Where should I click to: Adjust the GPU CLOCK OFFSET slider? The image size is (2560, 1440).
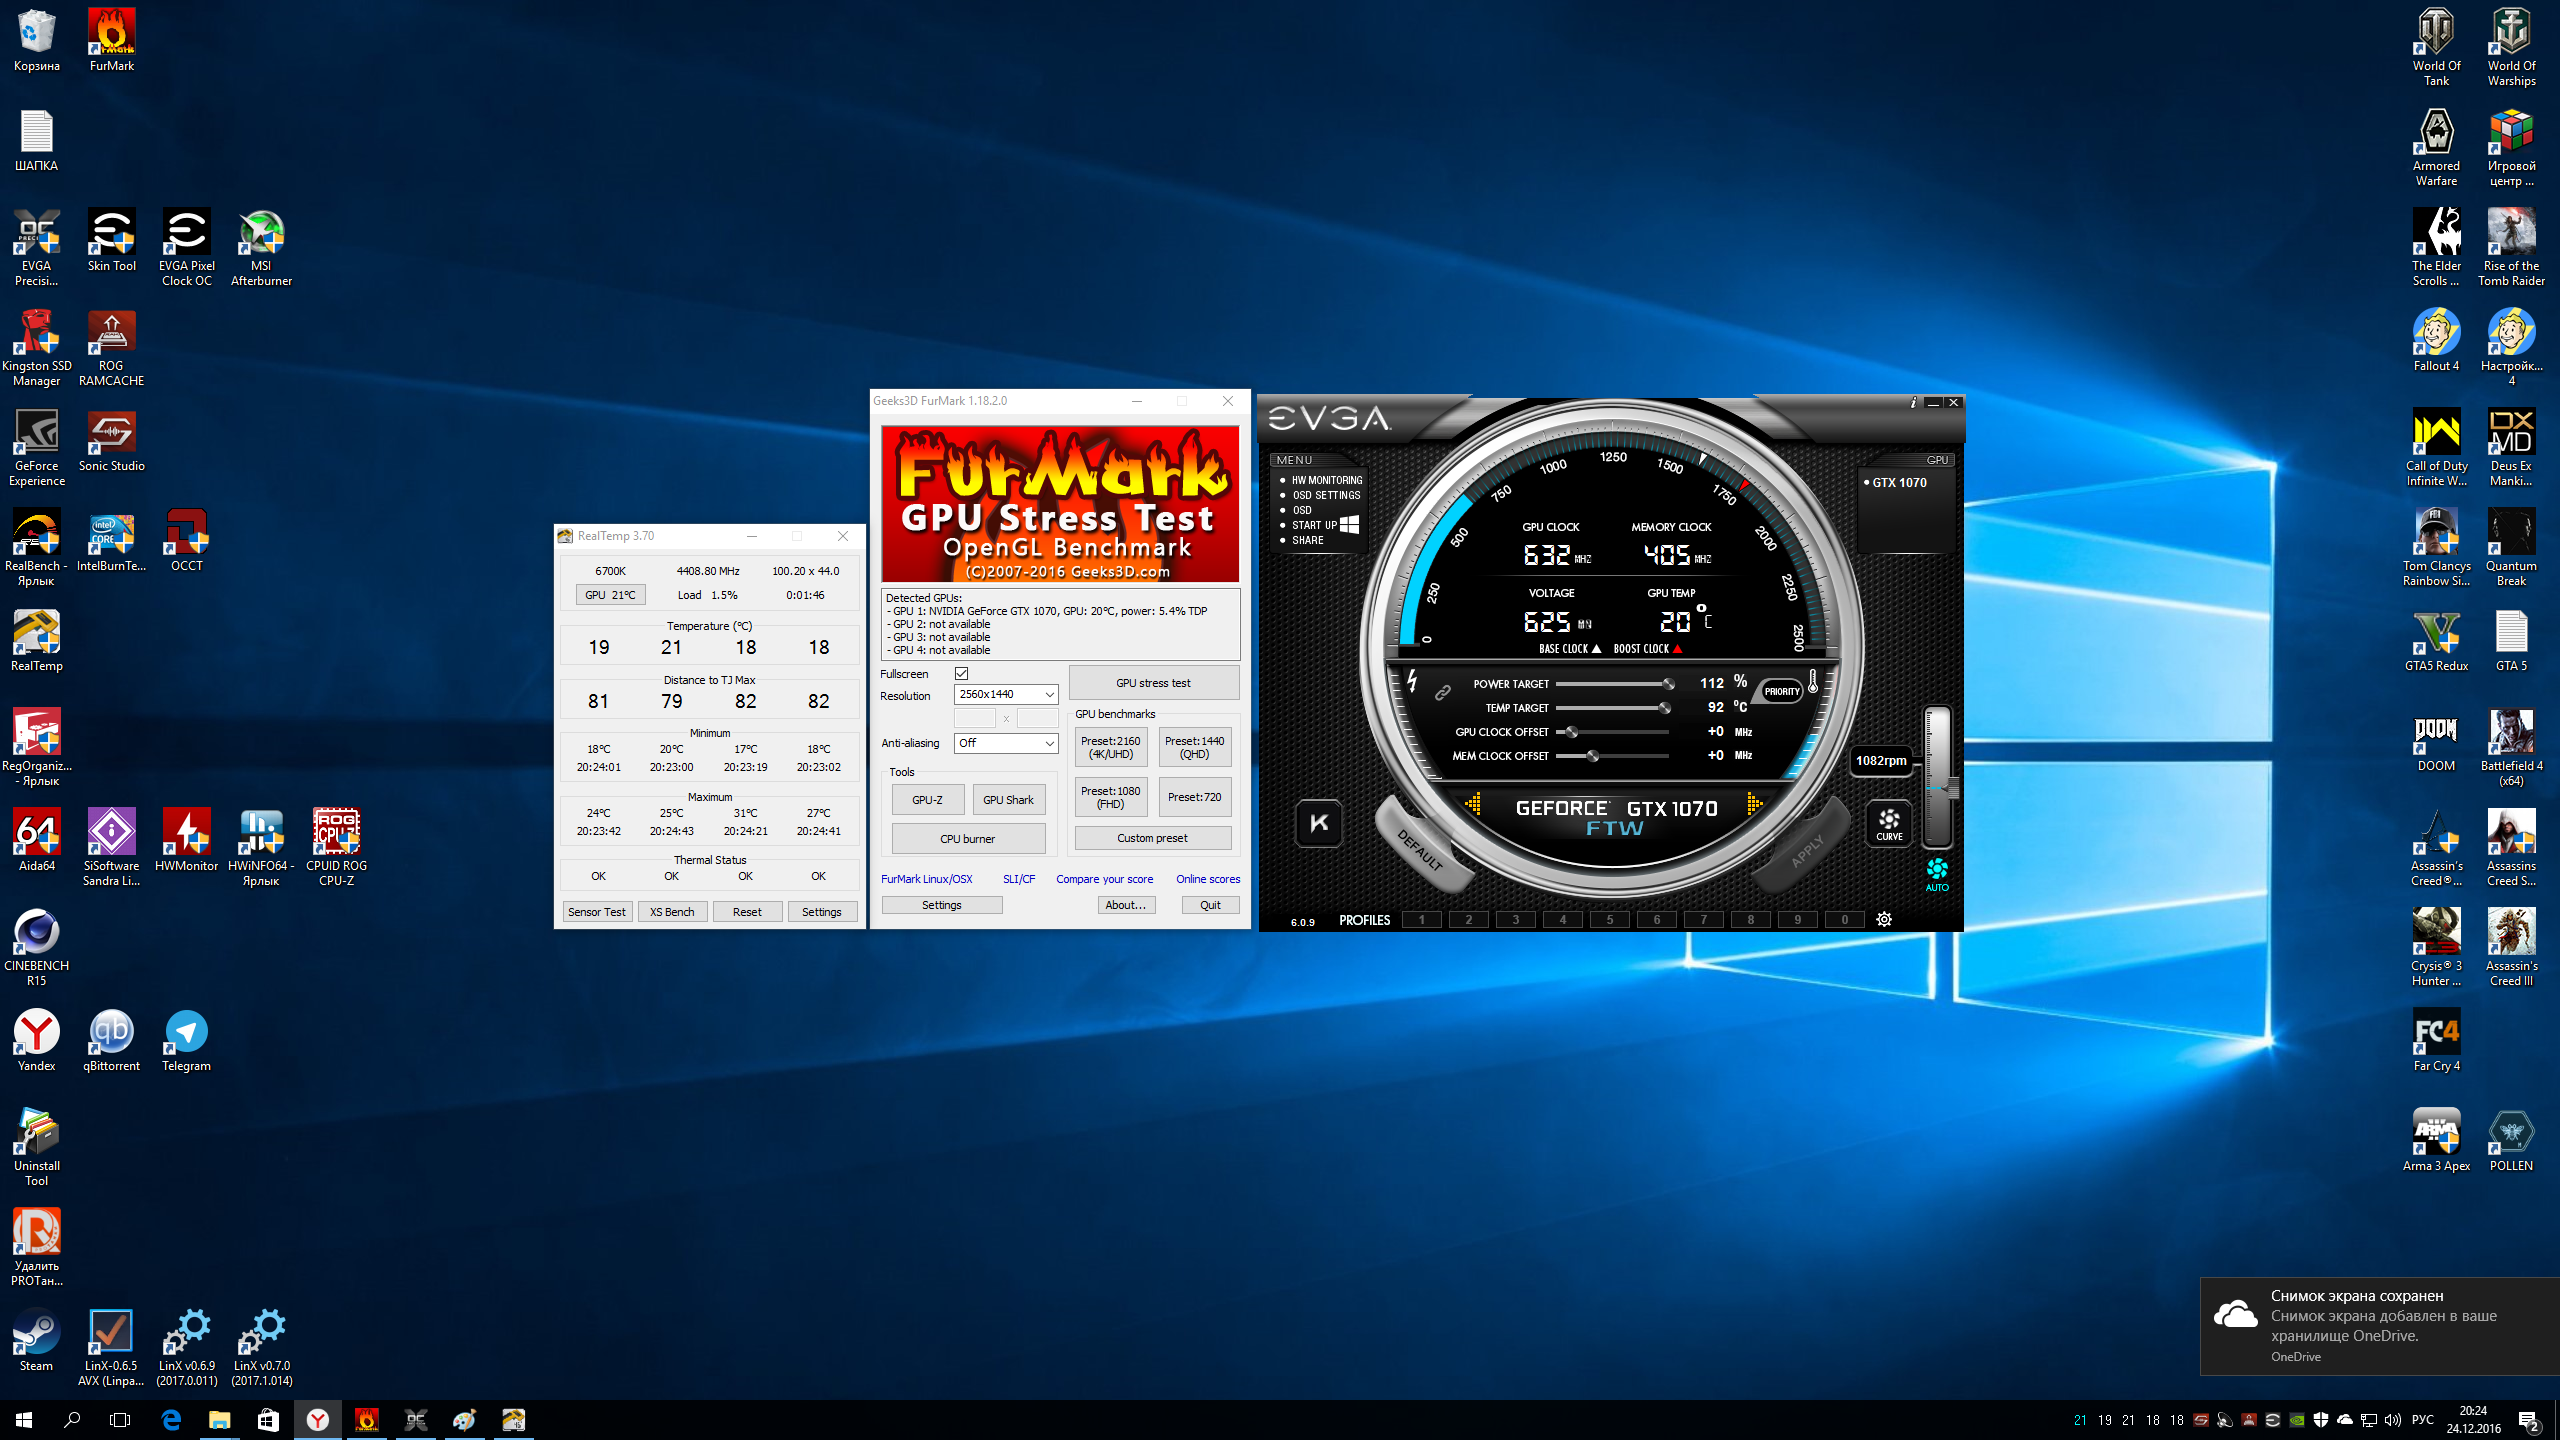coord(1572,732)
